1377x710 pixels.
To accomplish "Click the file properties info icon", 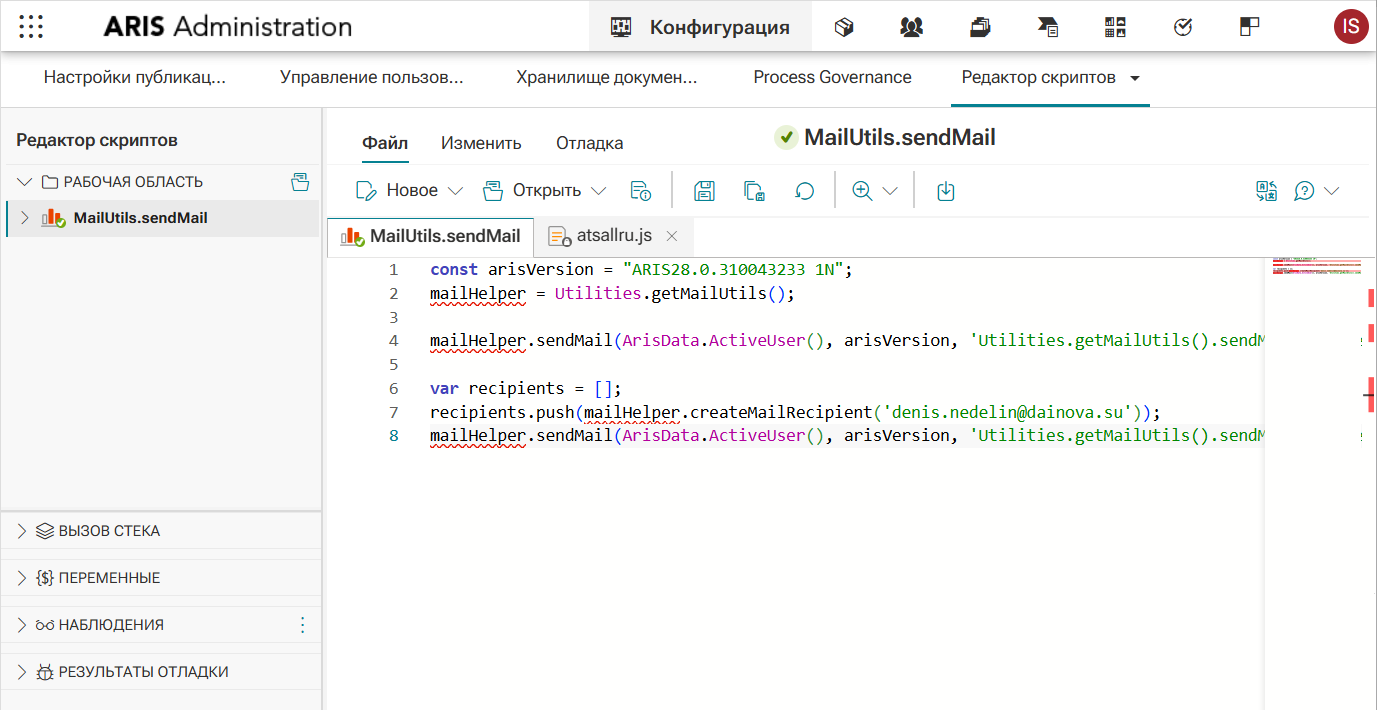I will 641,190.
